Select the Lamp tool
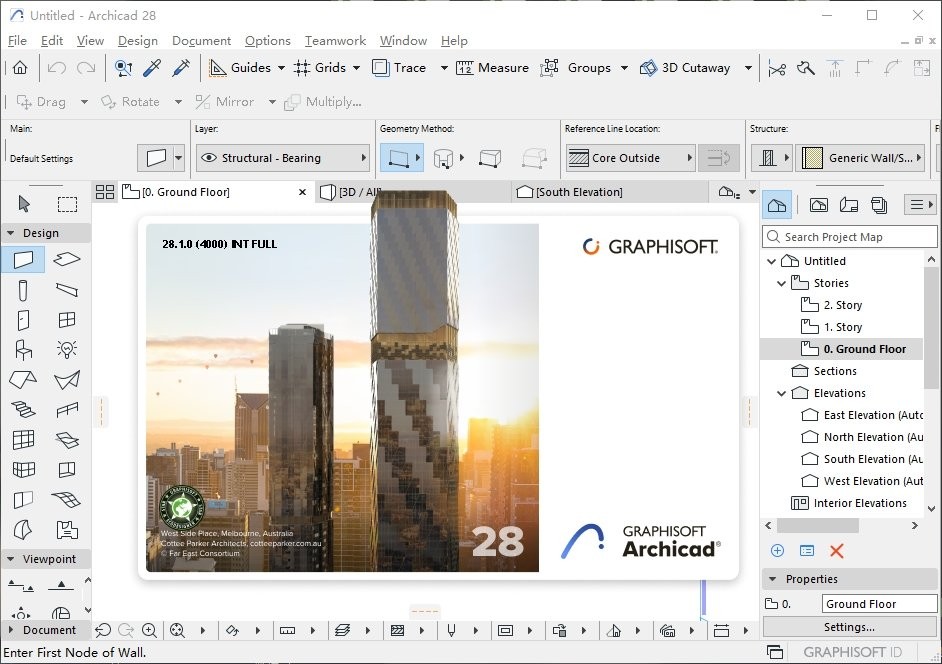The width and height of the screenshot is (942, 664). click(x=66, y=348)
